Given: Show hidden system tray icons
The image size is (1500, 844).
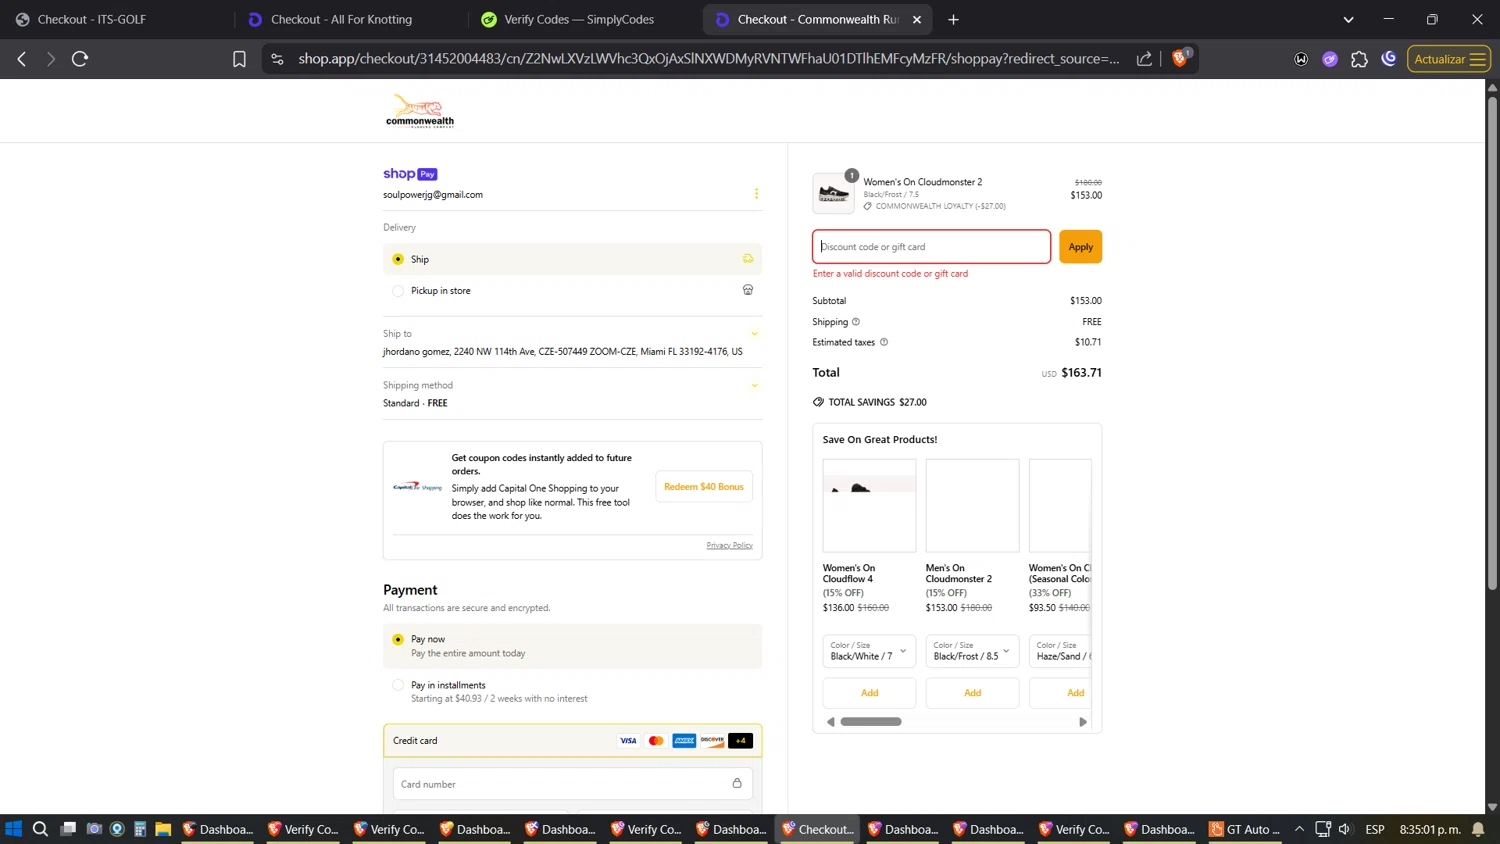Looking at the screenshot, I should [x=1299, y=829].
